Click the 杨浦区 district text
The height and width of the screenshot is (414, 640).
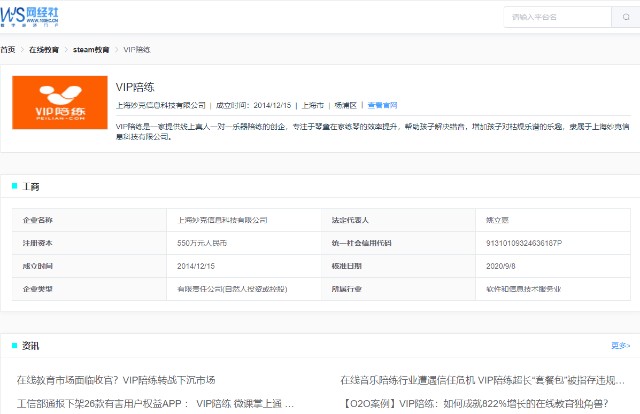coord(346,105)
